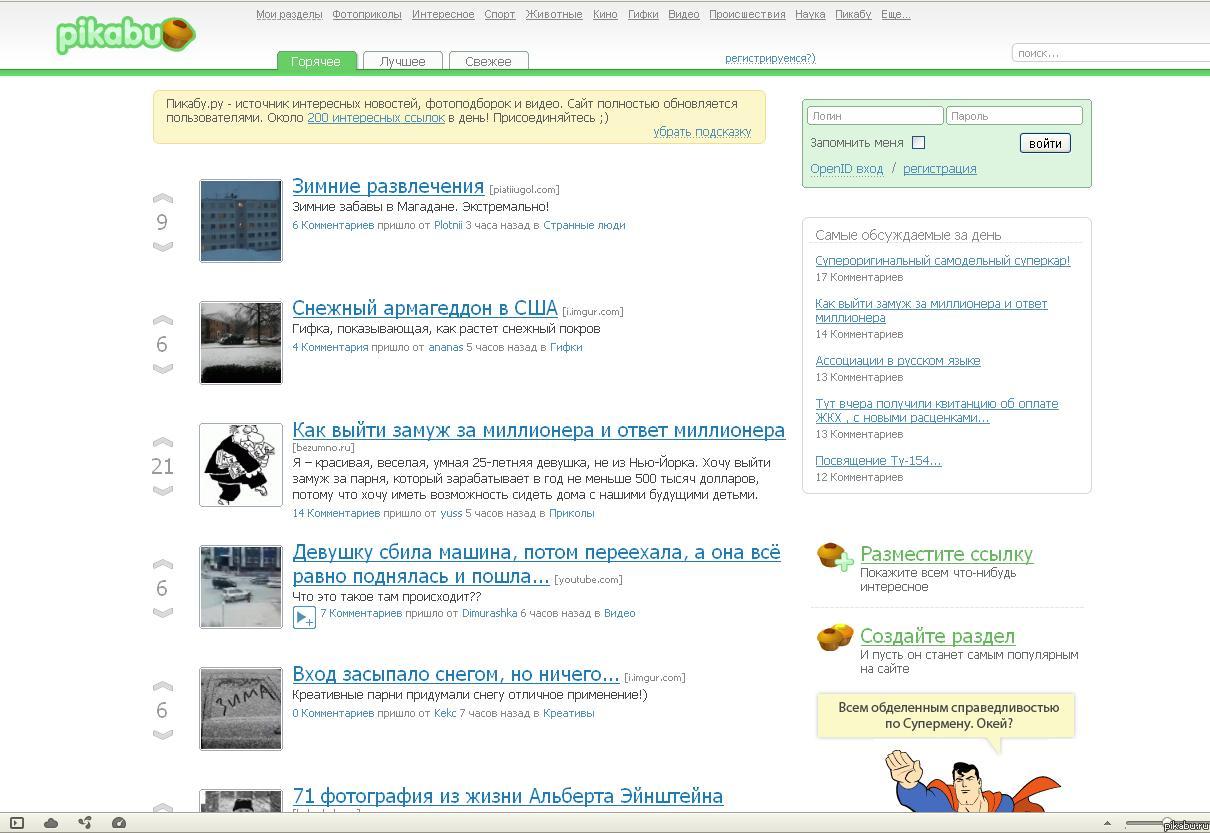Open the 'ЗИМА' snow writing thumbnail
The width and height of the screenshot is (1210, 833).
(241, 709)
